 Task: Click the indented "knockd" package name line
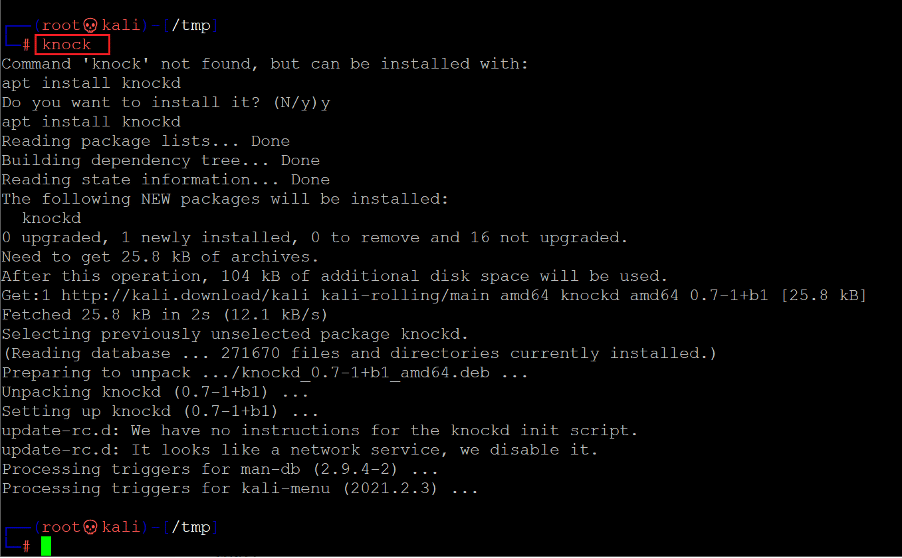click(51, 218)
